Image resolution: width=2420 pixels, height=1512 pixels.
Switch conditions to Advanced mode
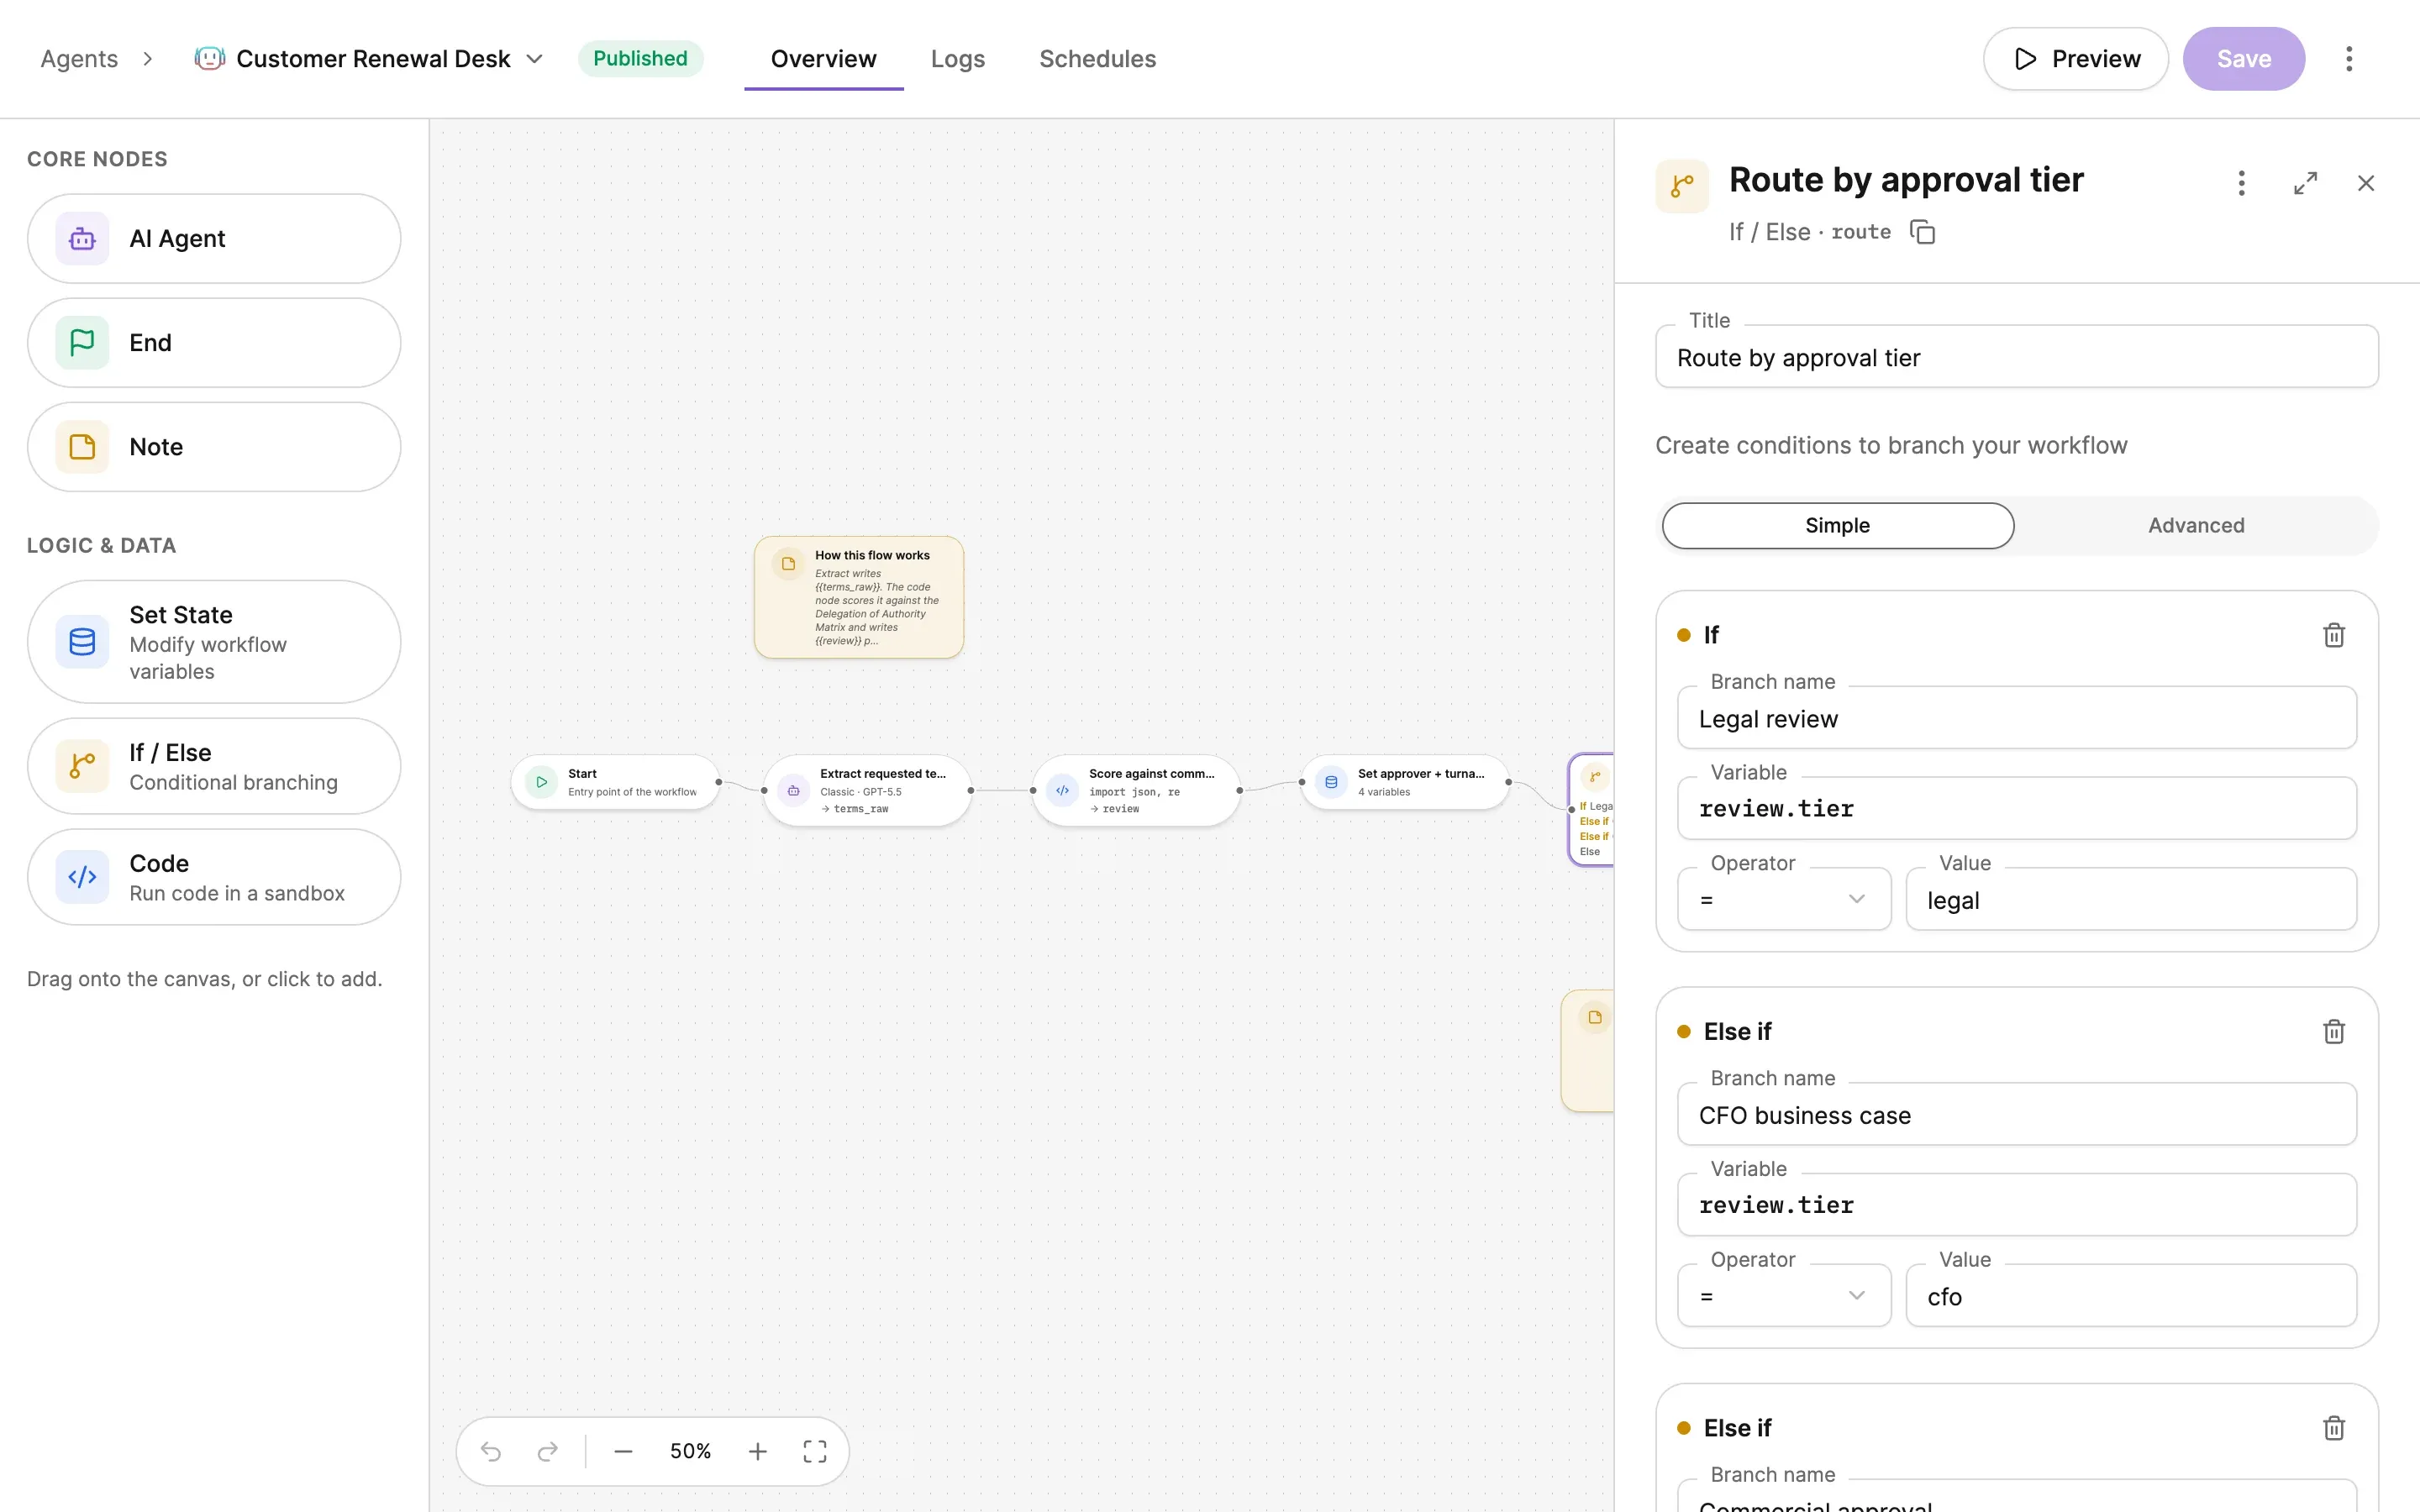(2196, 526)
